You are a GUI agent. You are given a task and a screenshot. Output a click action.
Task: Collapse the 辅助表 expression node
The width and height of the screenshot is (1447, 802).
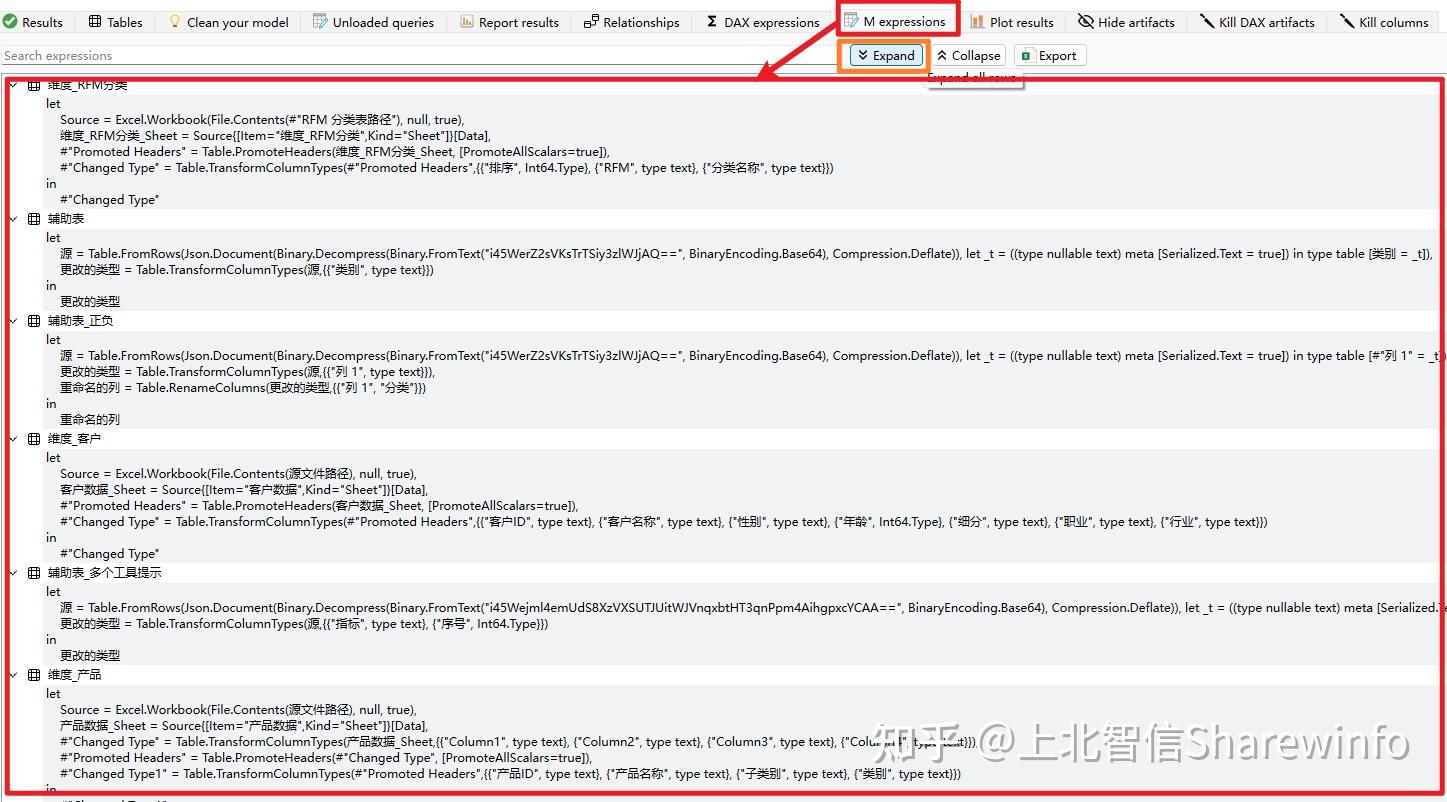[x=12, y=218]
